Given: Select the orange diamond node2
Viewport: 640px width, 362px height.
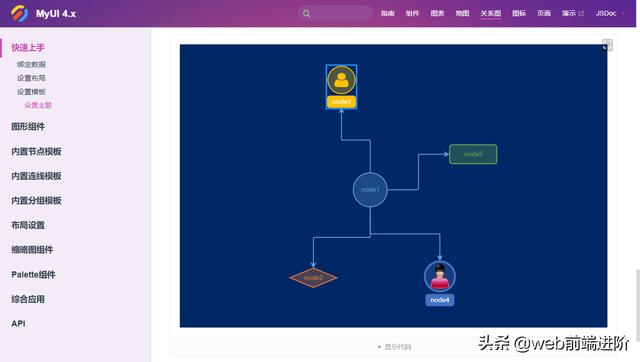Looking at the screenshot, I should (313, 278).
